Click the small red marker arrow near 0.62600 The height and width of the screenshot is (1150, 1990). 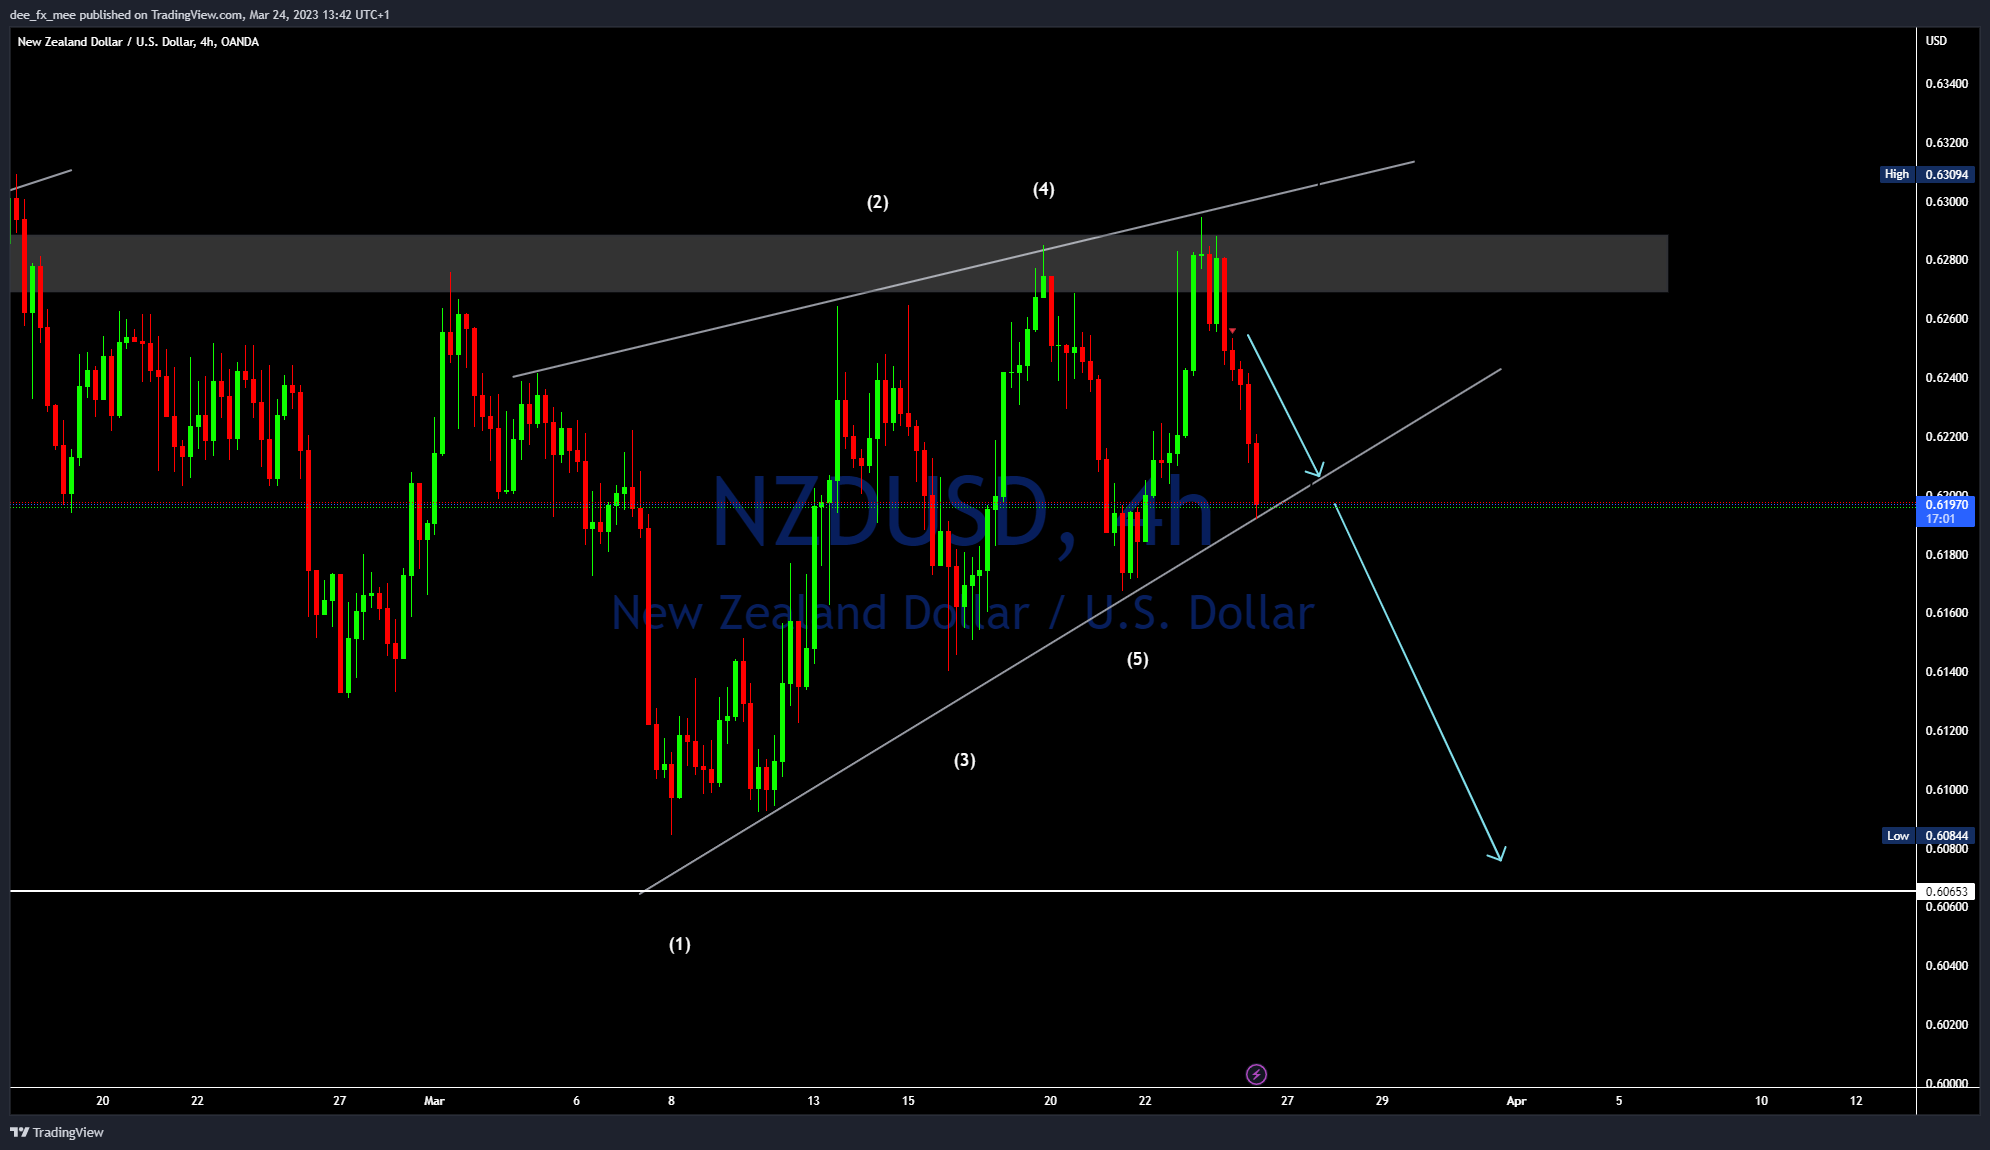(1232, 331)
